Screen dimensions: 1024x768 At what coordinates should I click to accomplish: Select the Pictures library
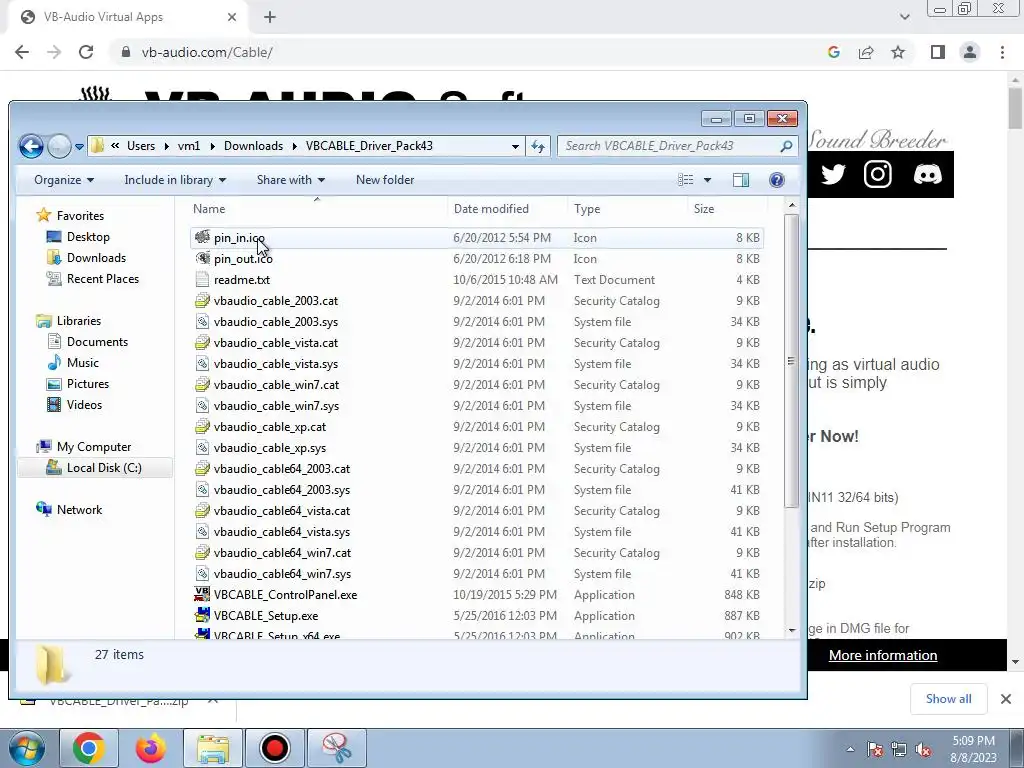point(77,384)
